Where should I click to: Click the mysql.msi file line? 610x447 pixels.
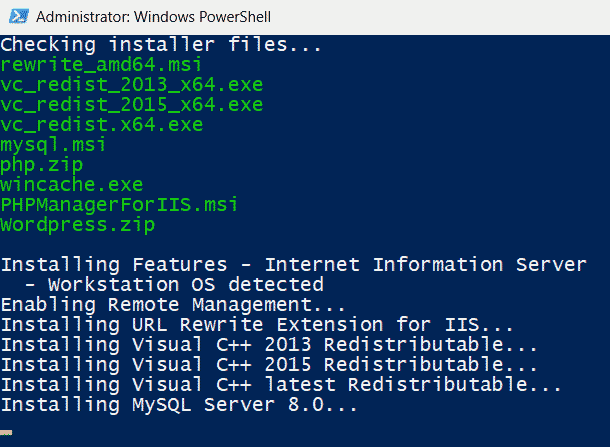[53, 145]
